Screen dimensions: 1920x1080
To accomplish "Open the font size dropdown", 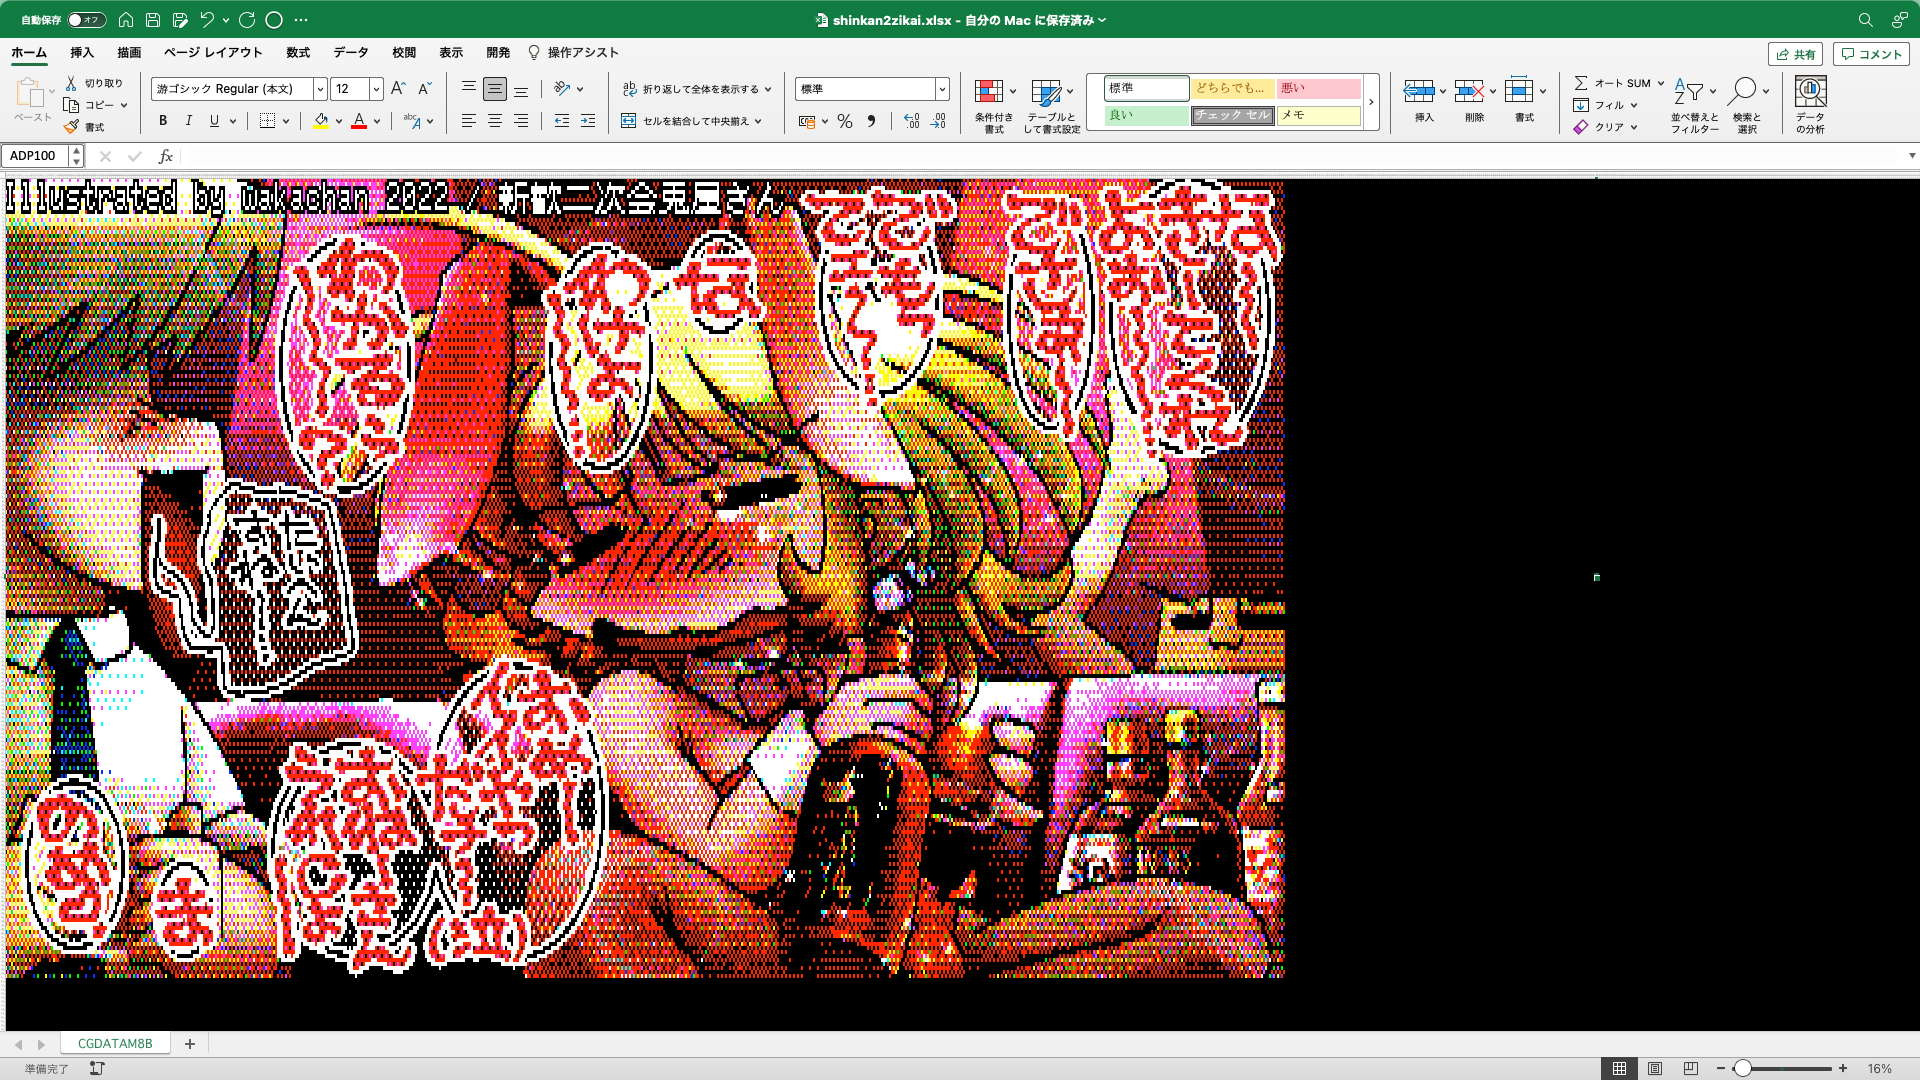I will point(376,89).
